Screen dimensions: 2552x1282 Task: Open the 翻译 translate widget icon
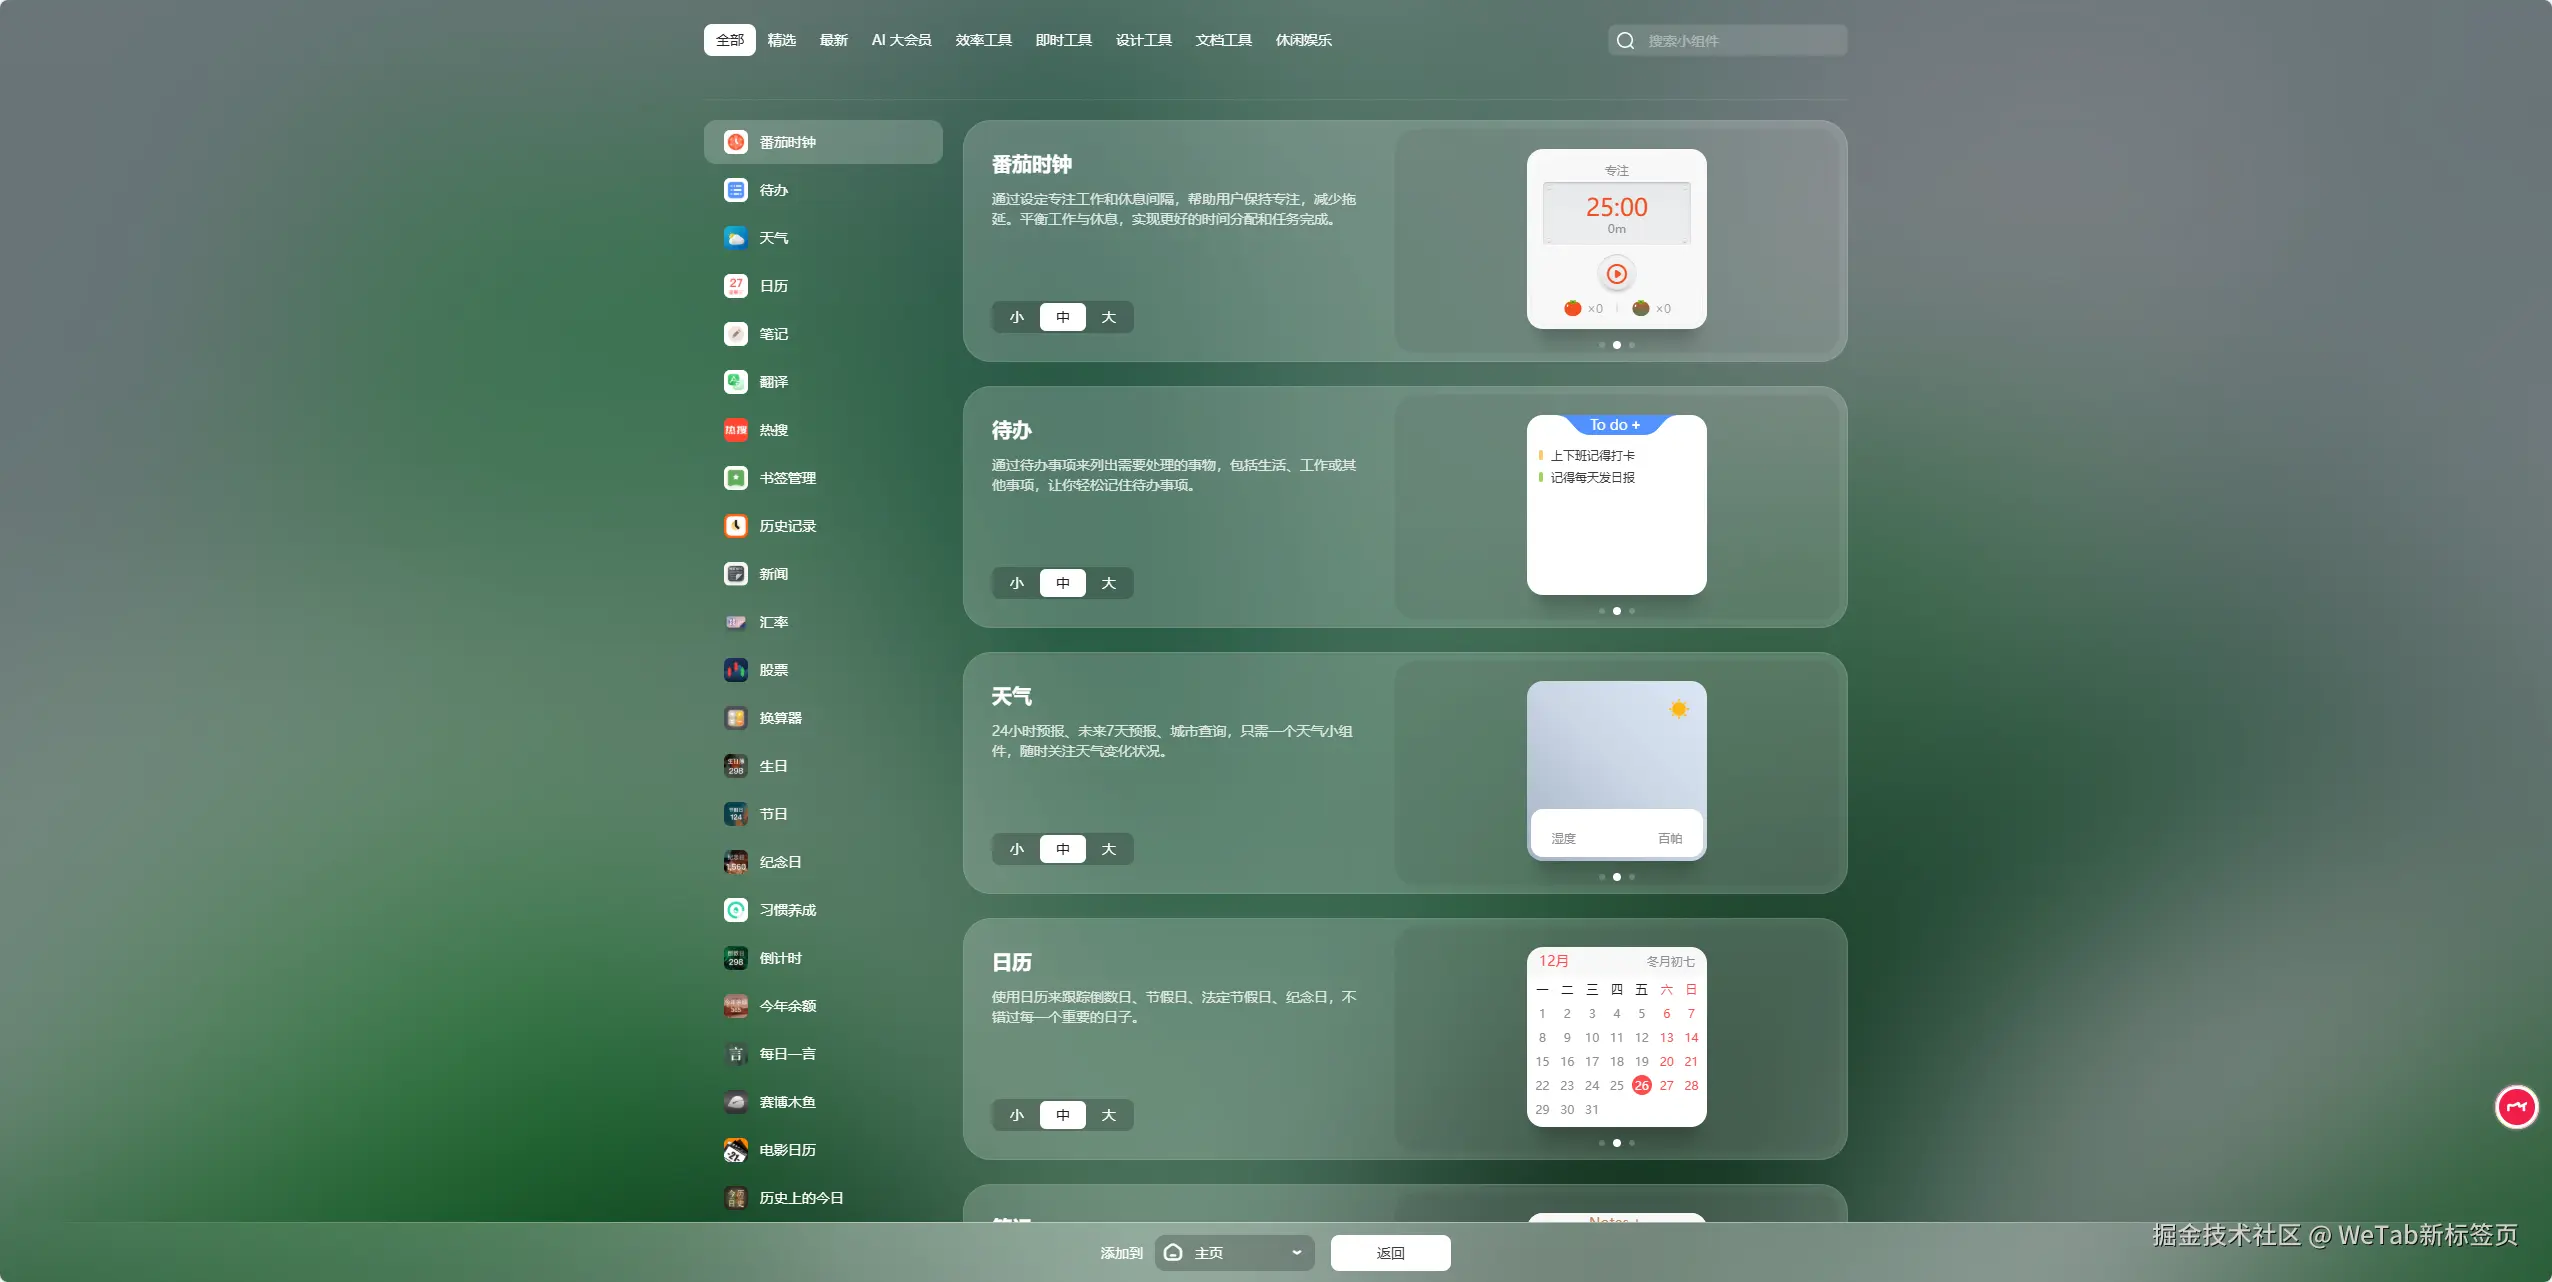coord(736,382)
